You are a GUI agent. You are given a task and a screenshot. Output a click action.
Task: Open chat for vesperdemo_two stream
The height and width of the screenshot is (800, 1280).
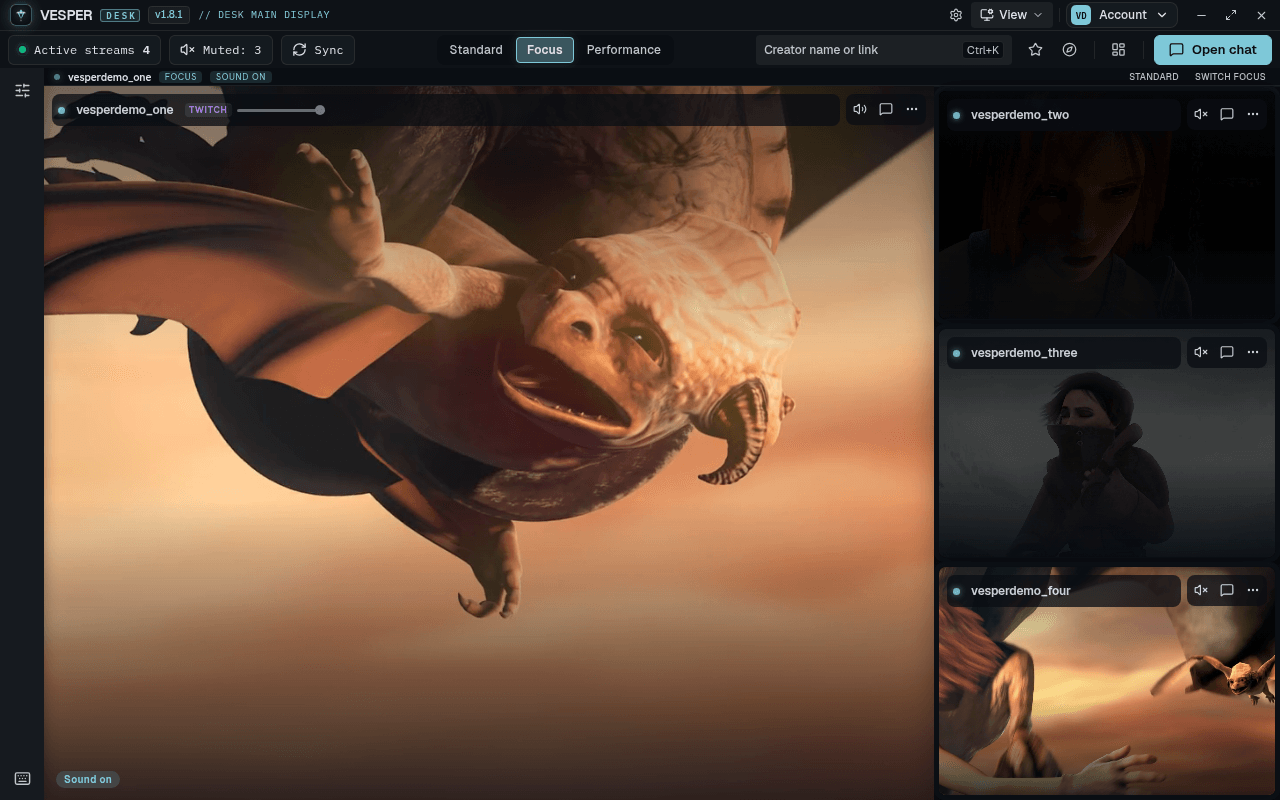[1227, 114]
